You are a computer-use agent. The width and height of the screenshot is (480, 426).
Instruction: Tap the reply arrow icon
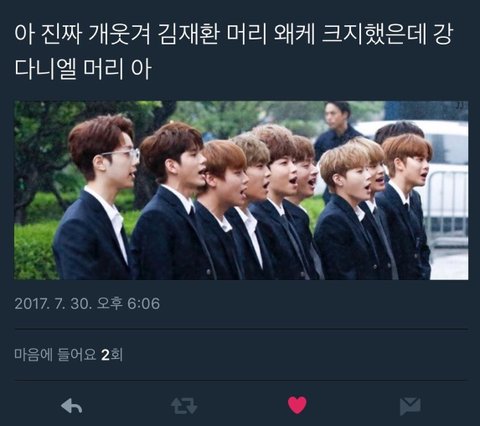pyautogui.click(x=71, y=406)
